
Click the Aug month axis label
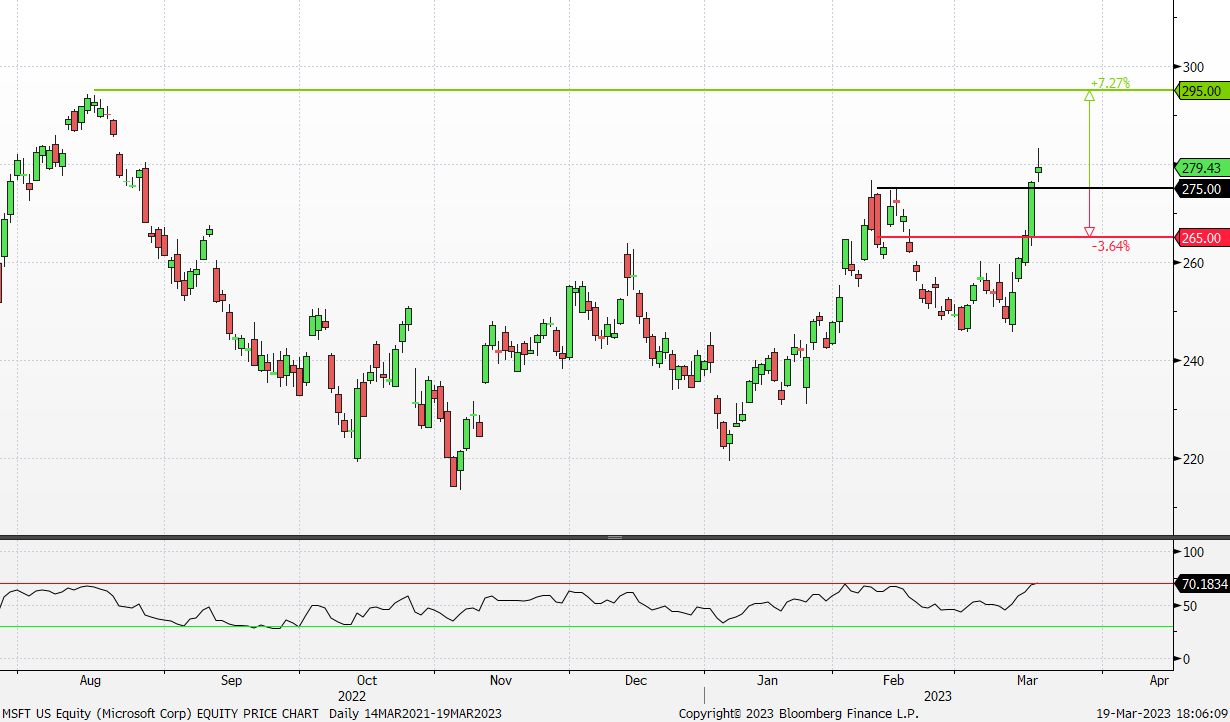(x=90, y=681)
